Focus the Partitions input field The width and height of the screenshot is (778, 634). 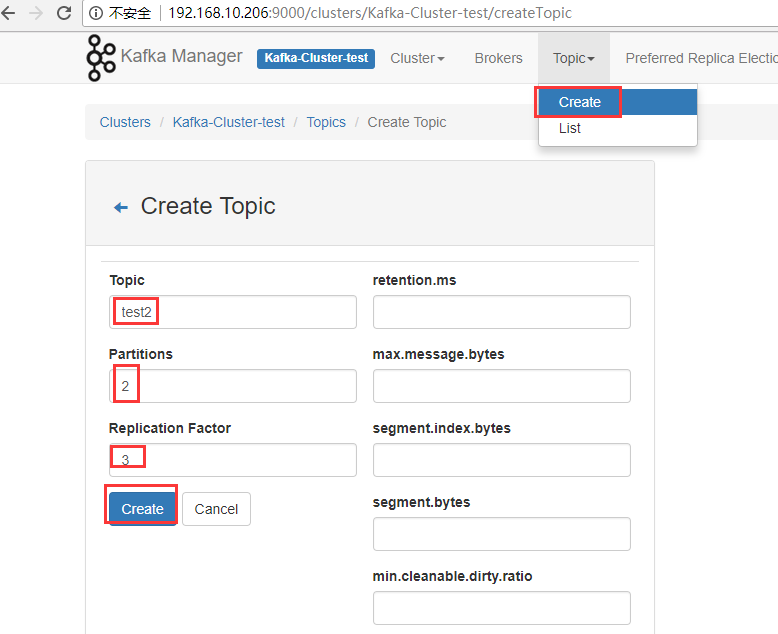pyautogui.click(x=233, y=386)
